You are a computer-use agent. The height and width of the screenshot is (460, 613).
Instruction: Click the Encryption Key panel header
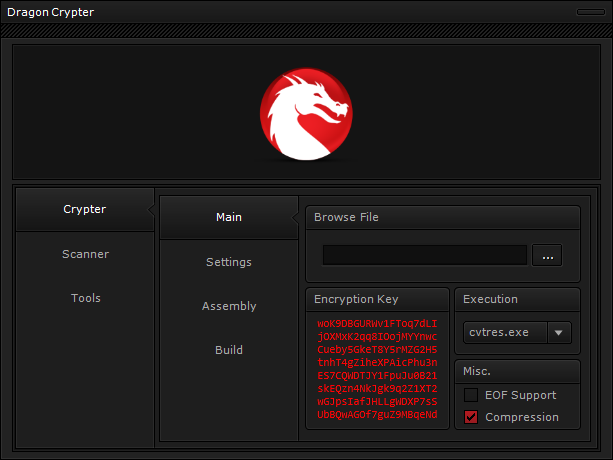tap(377, 299)
